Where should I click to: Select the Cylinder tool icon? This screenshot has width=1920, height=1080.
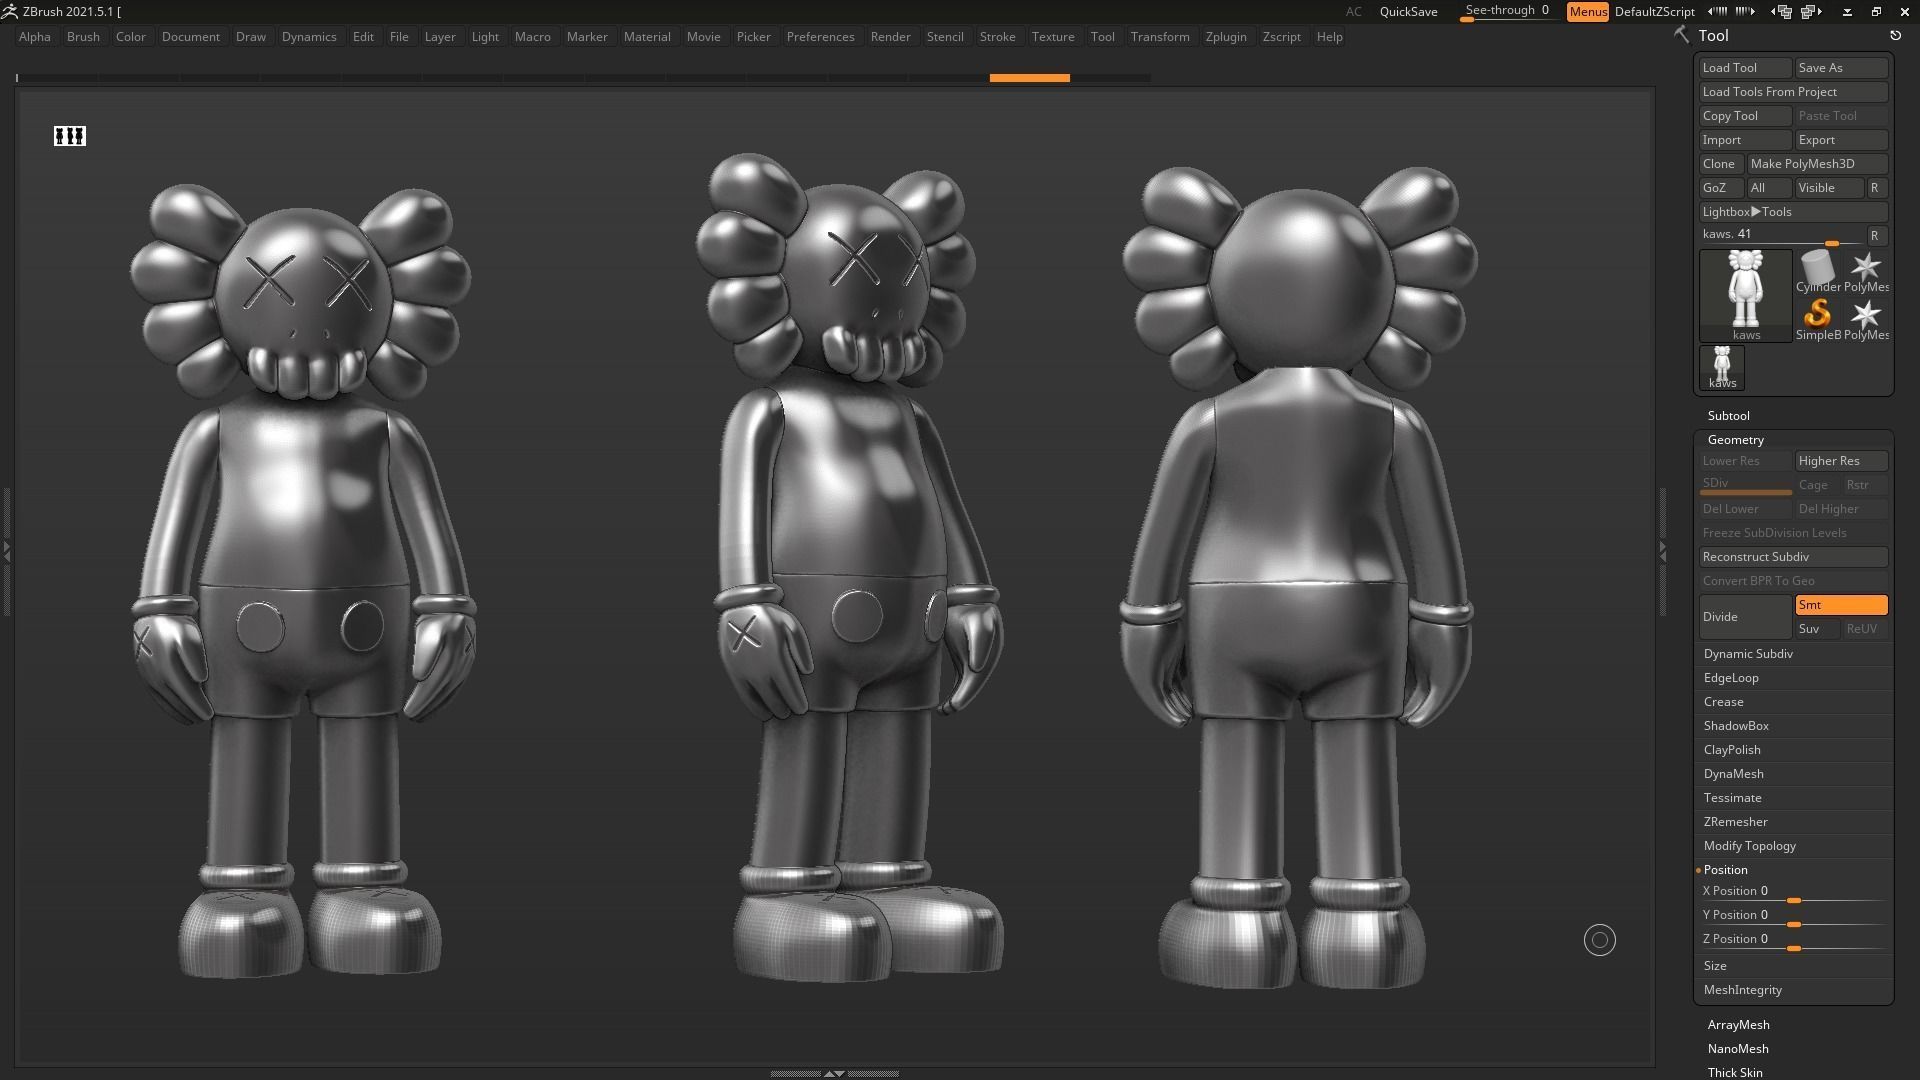coord(1818,271)
